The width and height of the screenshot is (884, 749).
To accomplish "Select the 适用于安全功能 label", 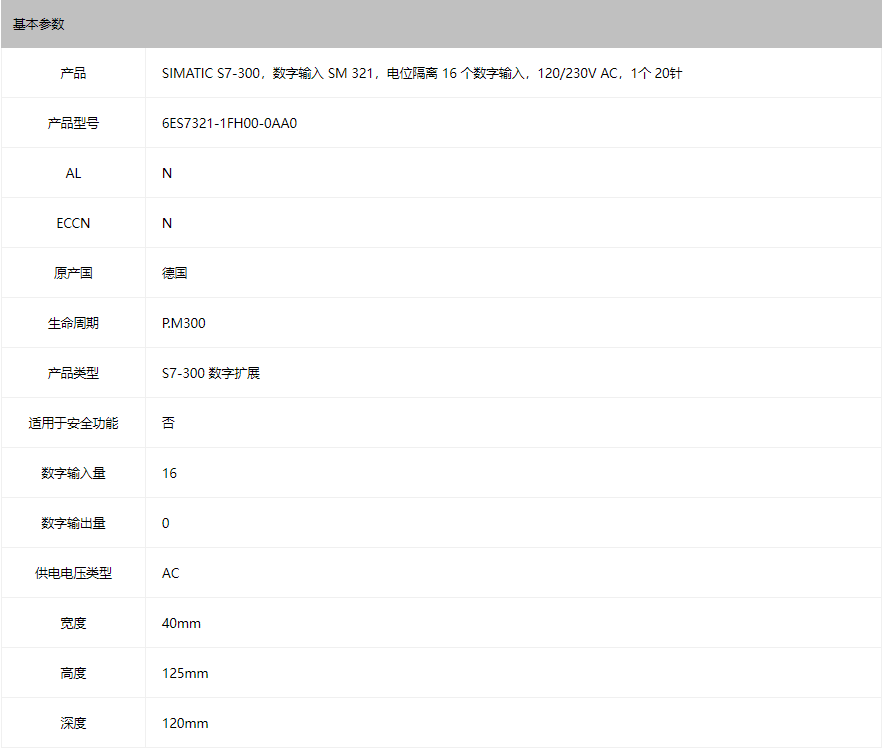I will click(73, 423).
